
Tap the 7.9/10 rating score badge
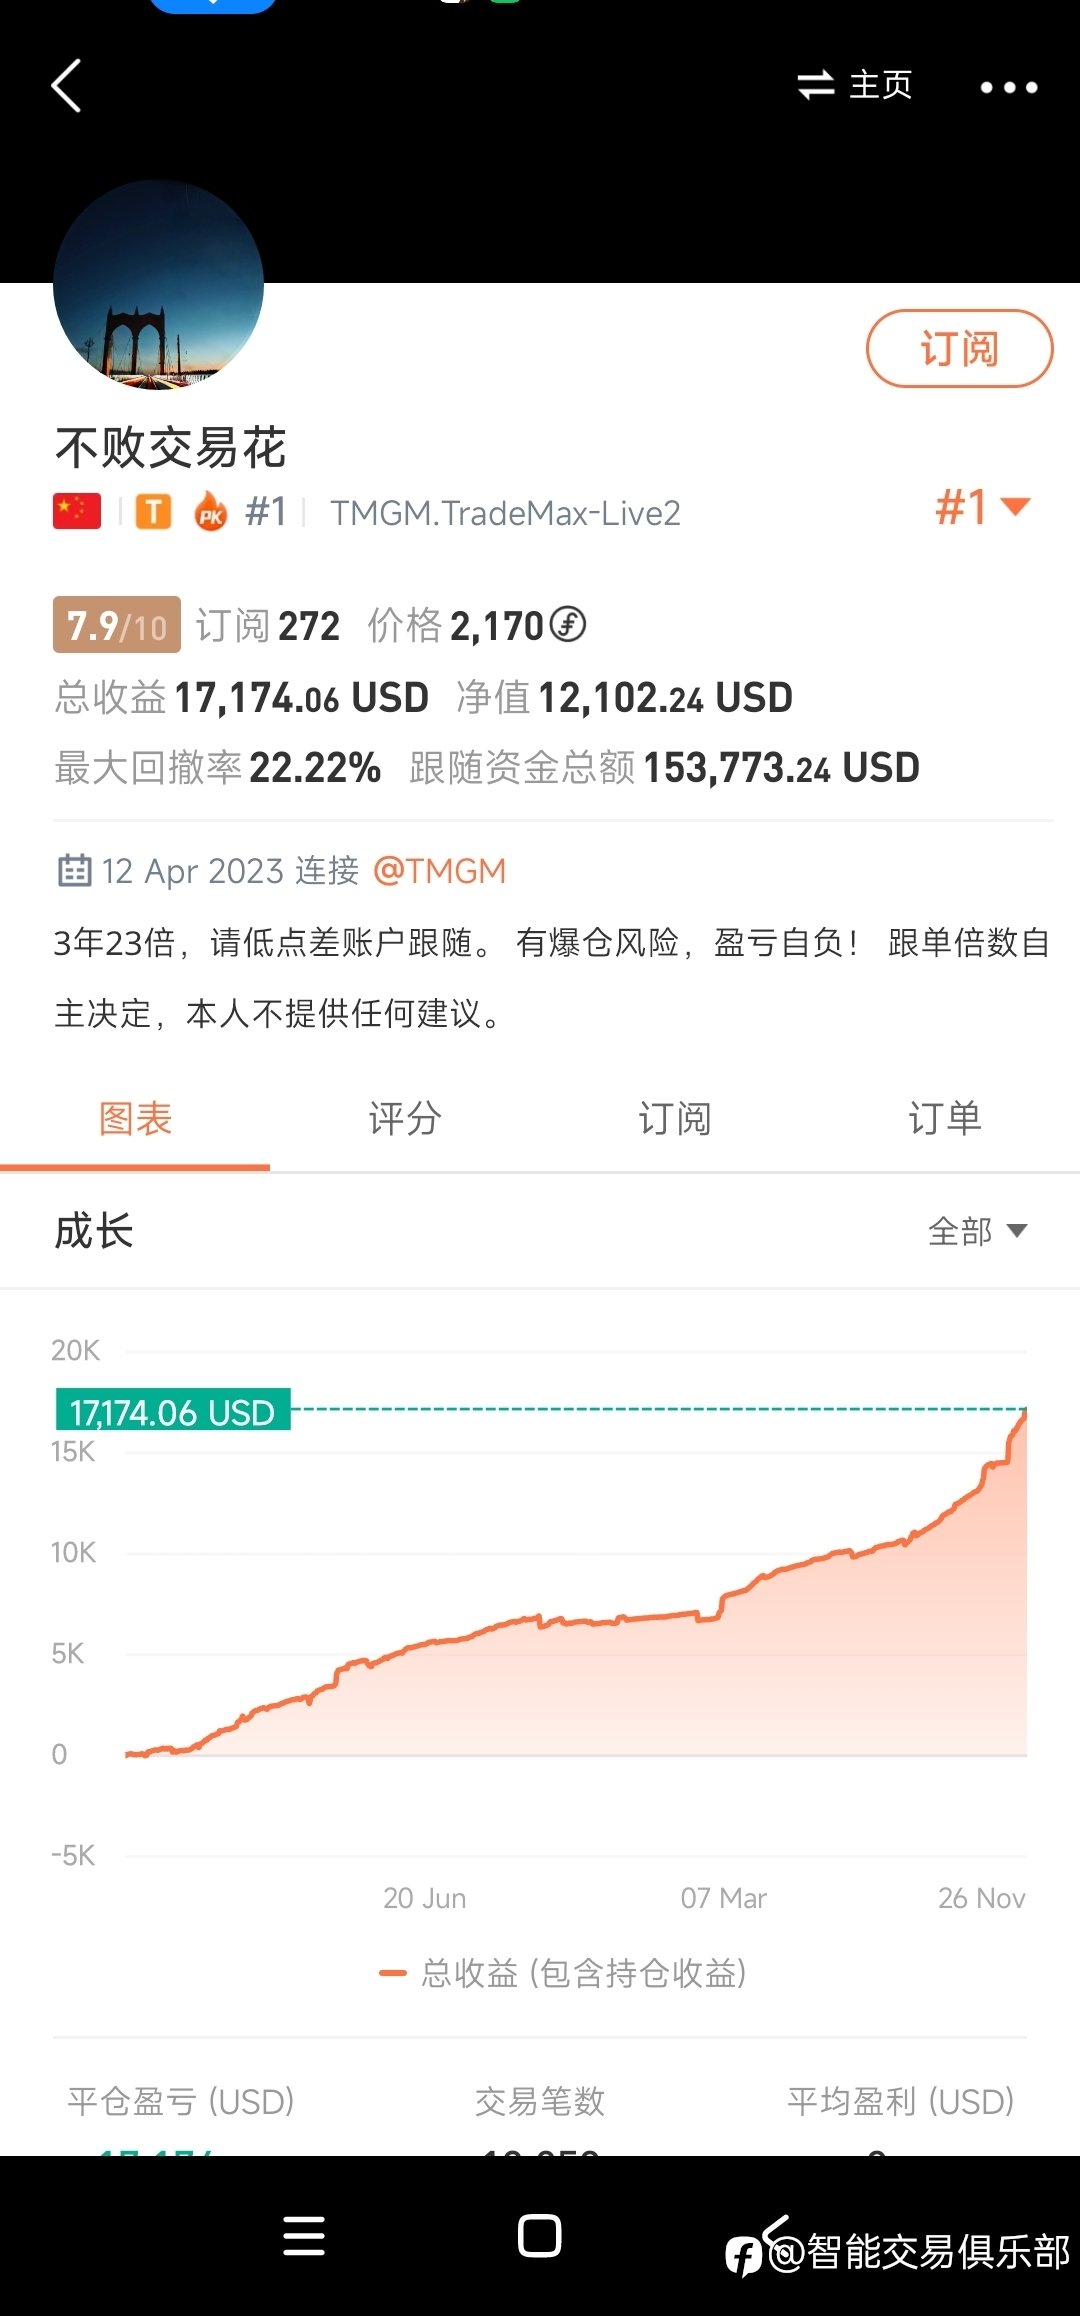[x=117, y=625]
